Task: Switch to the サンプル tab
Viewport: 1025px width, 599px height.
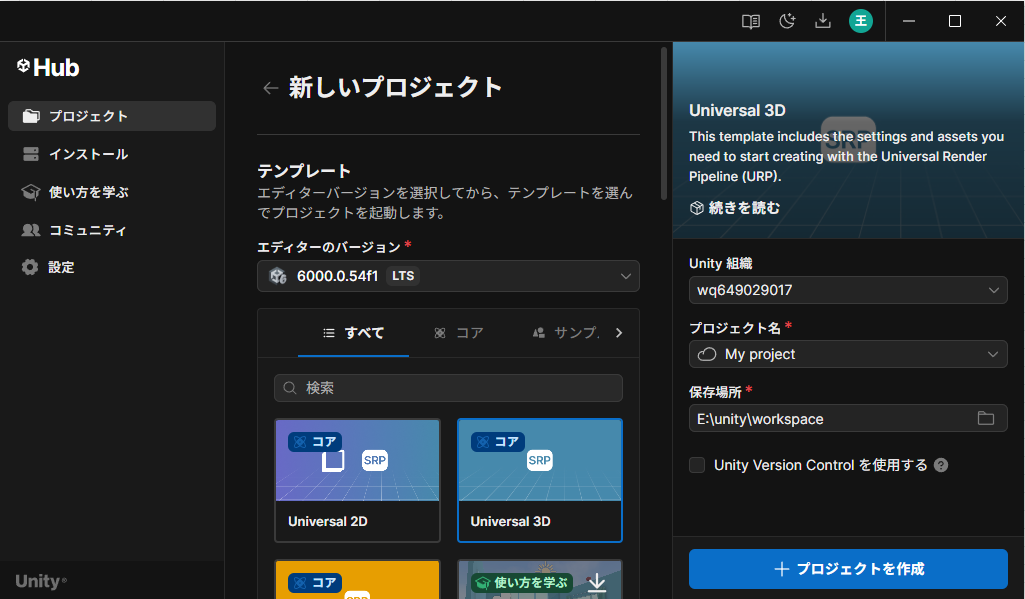Action: (x=566, y=333)
